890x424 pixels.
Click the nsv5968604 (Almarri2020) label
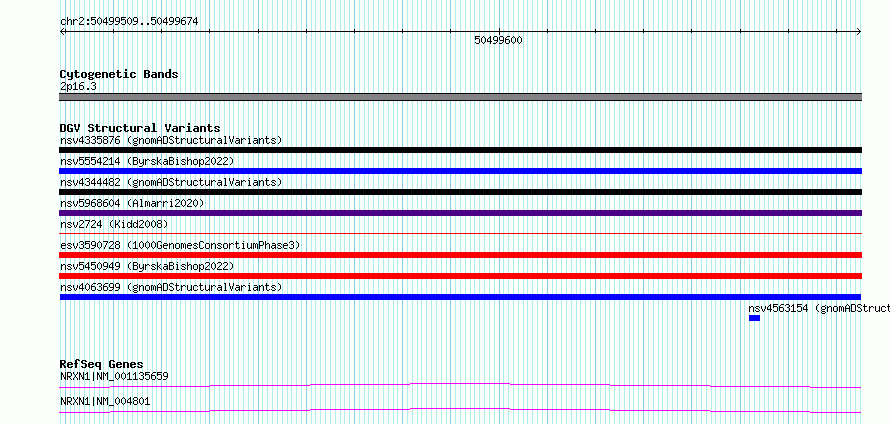click(132, 203)
